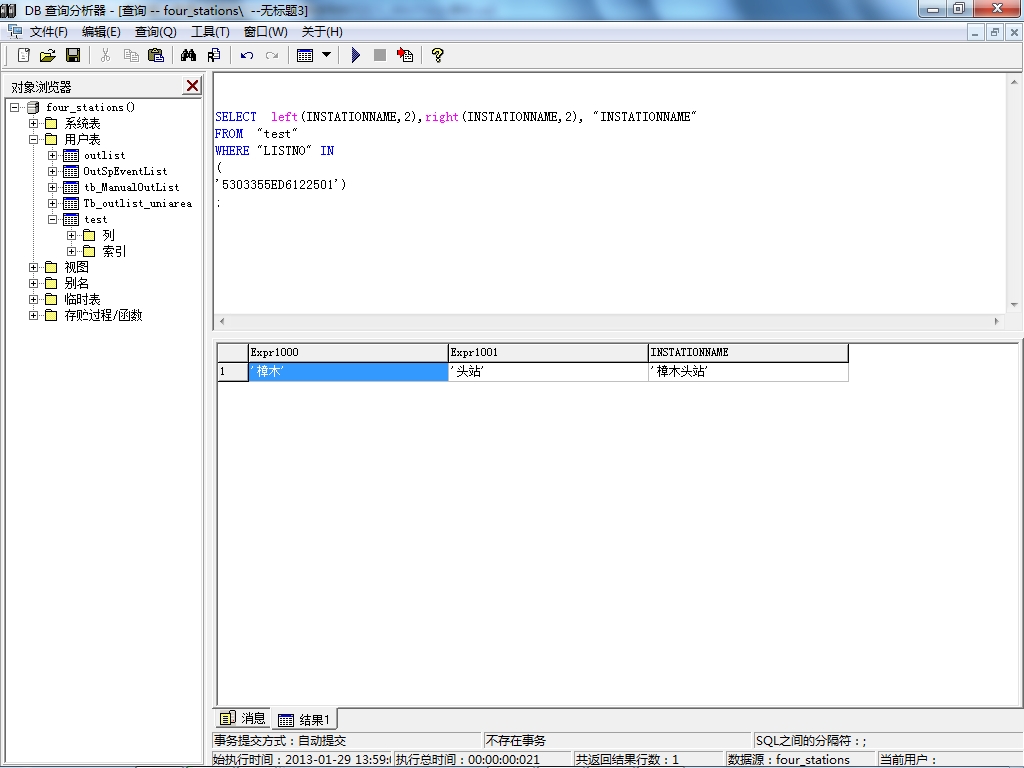Open Find with the binoculars icon

[x=188, y=55]
